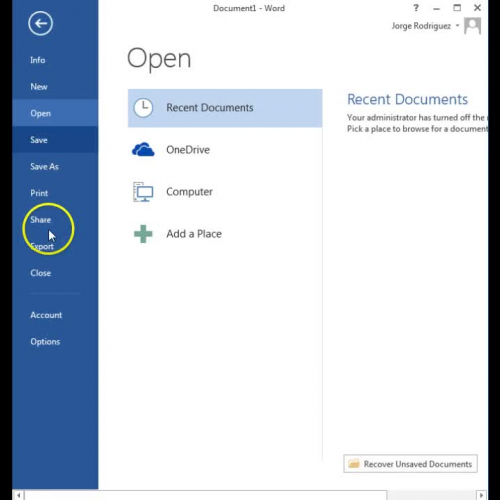Click the OneDrive cloud icon
500x500 pixels.
(143, 150)
